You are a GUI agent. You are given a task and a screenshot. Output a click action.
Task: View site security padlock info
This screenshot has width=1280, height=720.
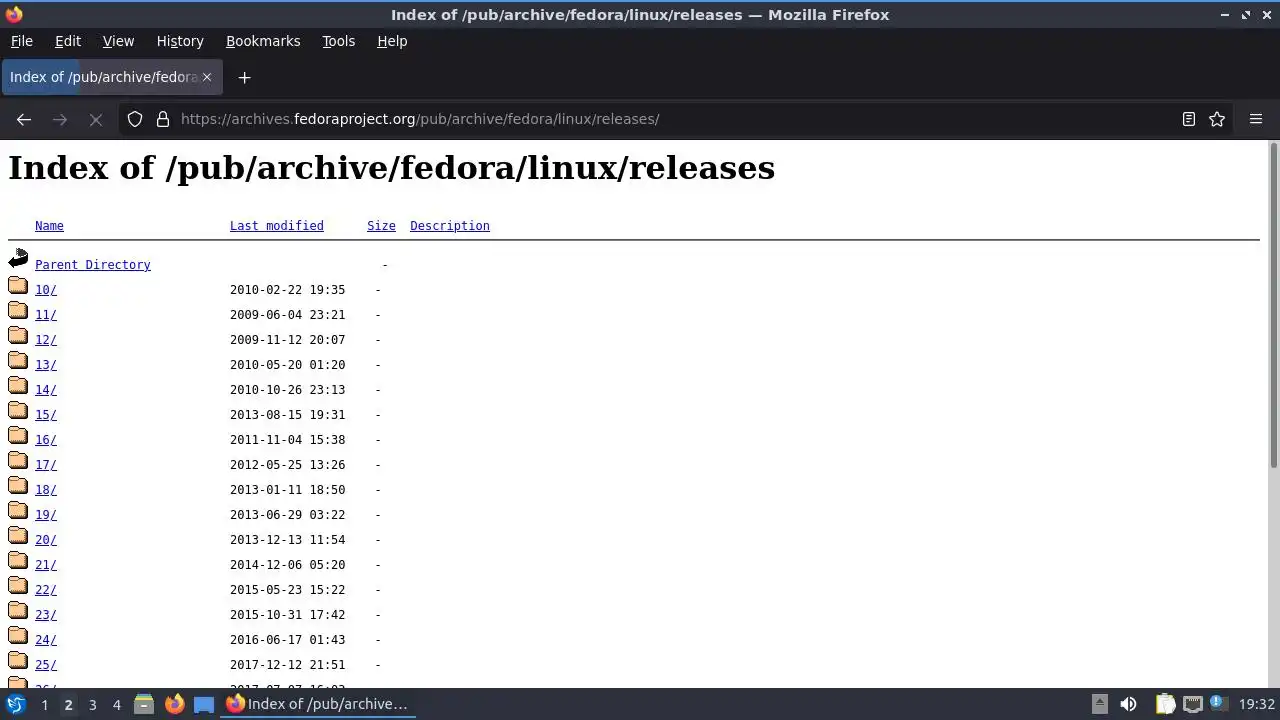[163, 119]
